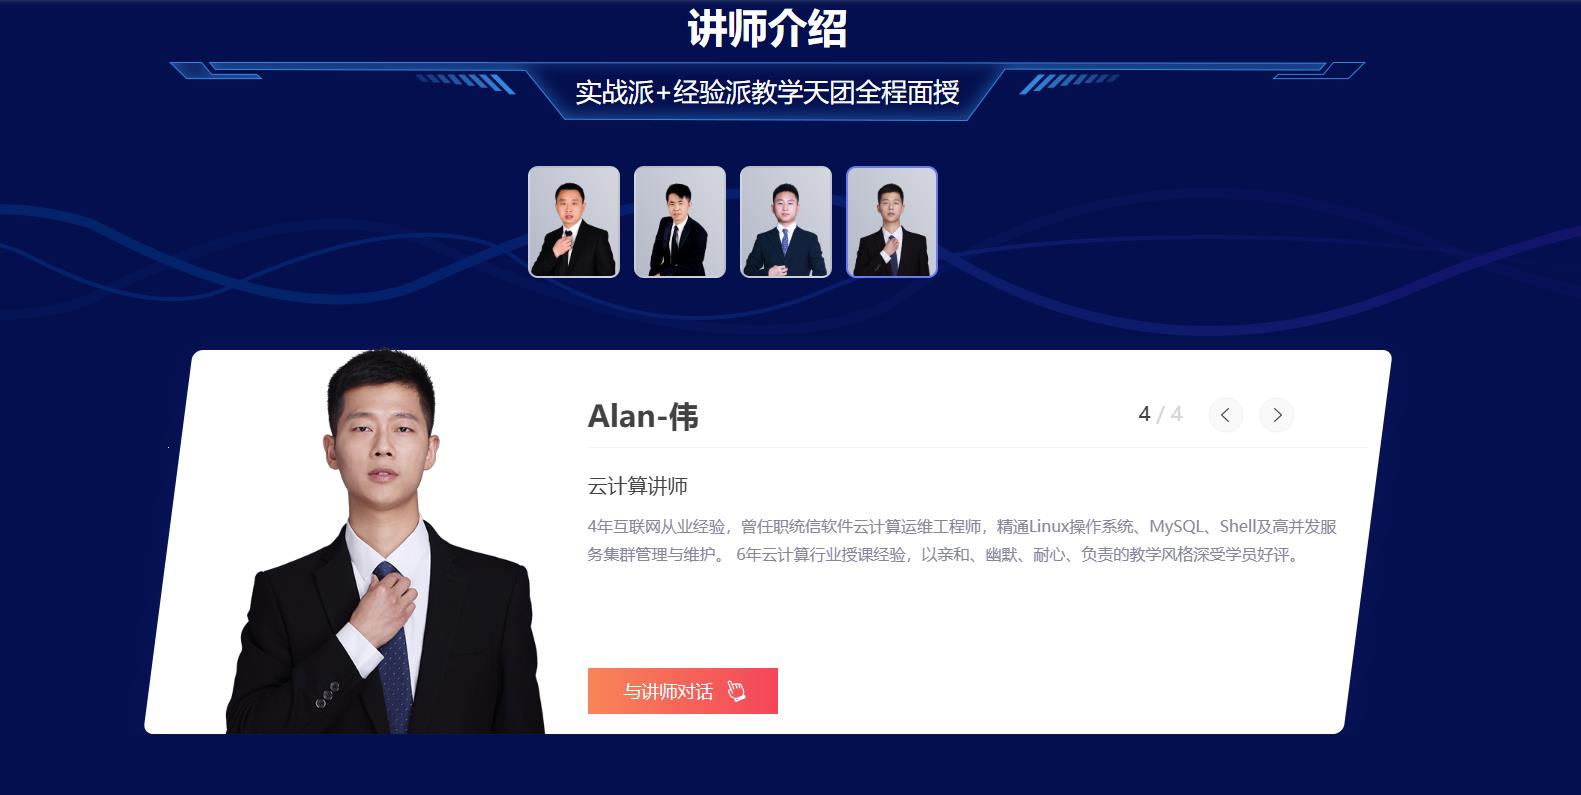Viewport: 1581px width, 795px height.
Task: Select the highlighted fourth instructor thumbnail
Action: point(892,222)
